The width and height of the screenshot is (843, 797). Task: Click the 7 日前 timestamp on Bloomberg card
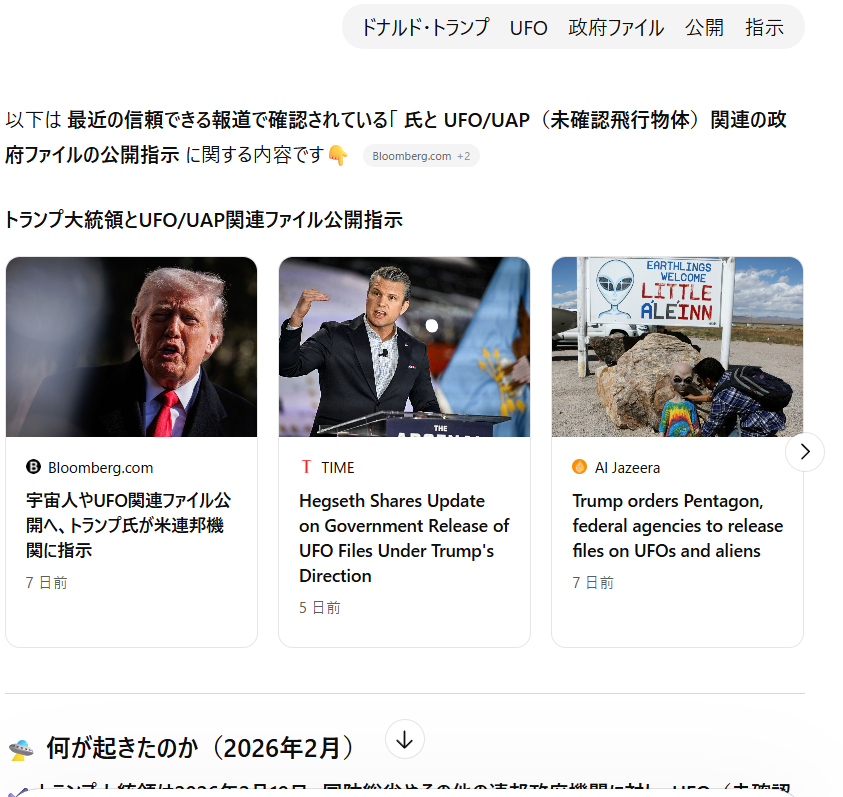coord(47,582)
